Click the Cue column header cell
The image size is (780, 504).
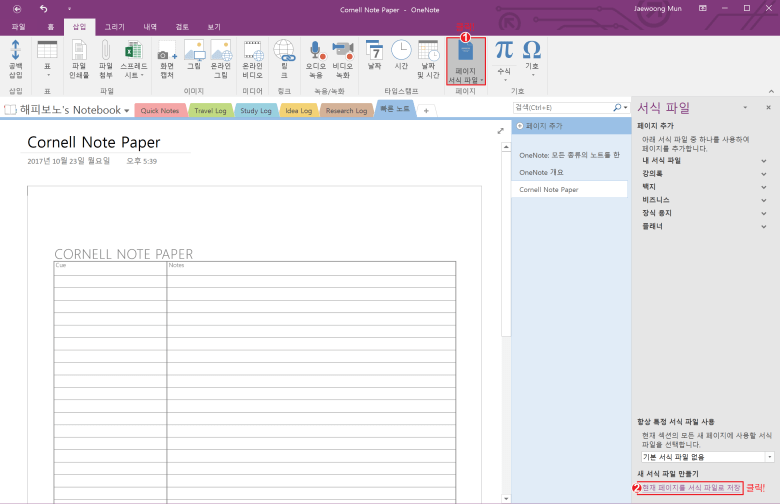[110, 267]
